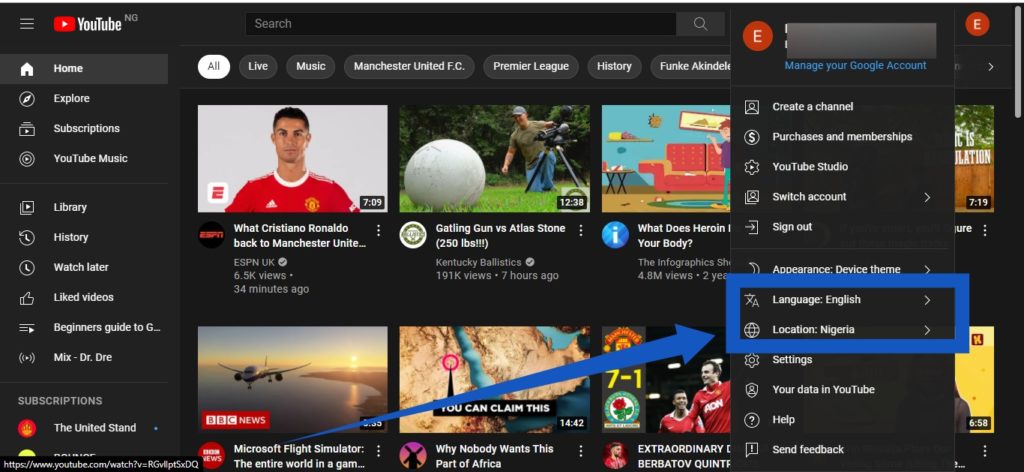Open options for the Gatling Gun video
The image size is (1024, 472).
(581, 230)
